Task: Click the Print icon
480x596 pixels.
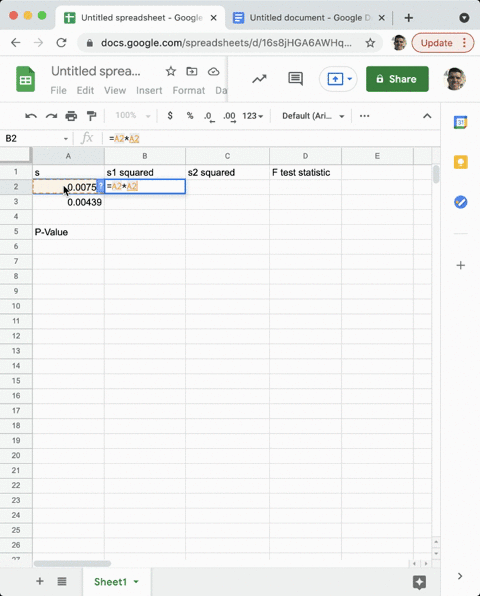Action: tap(71, 116)
